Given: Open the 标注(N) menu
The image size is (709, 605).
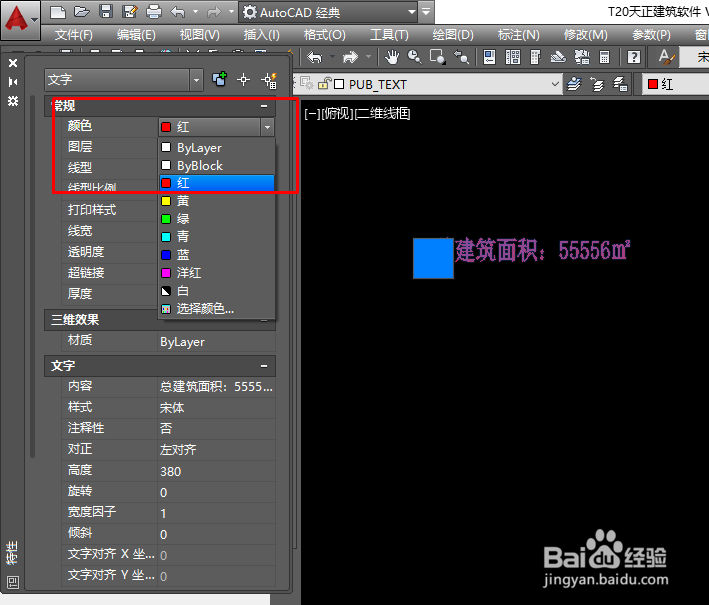Looking at the screenshot, I should tap(519, 35).
